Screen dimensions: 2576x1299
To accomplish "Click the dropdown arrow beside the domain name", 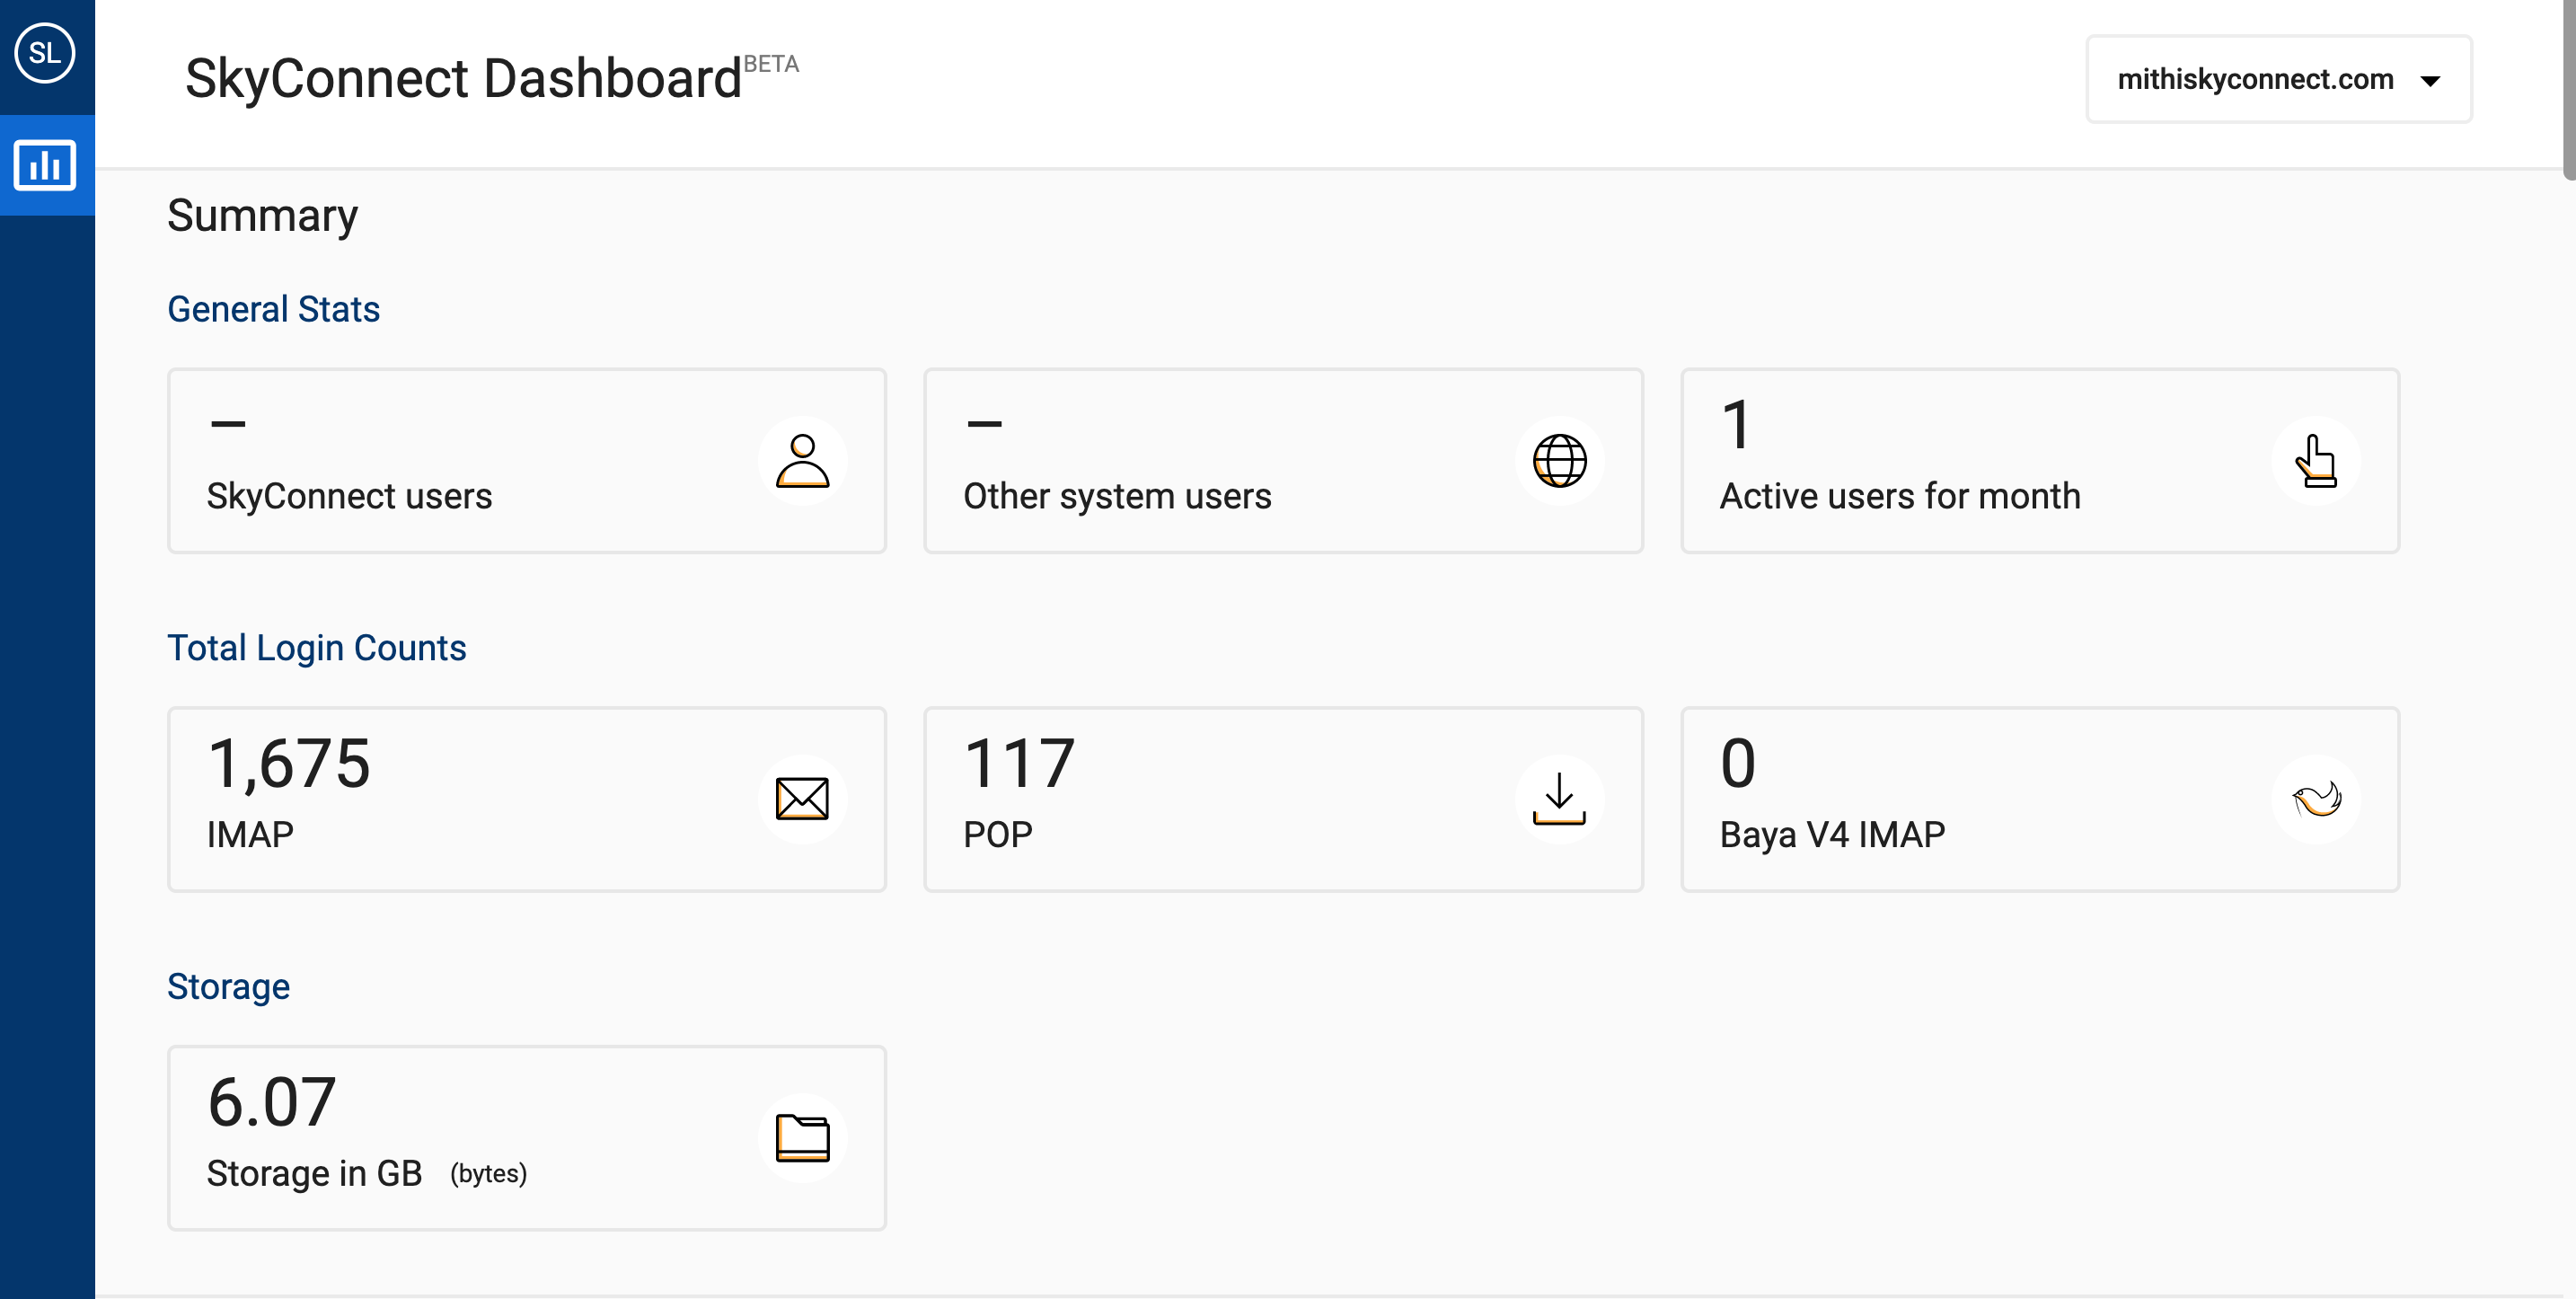I will [x=2430, y=81].
